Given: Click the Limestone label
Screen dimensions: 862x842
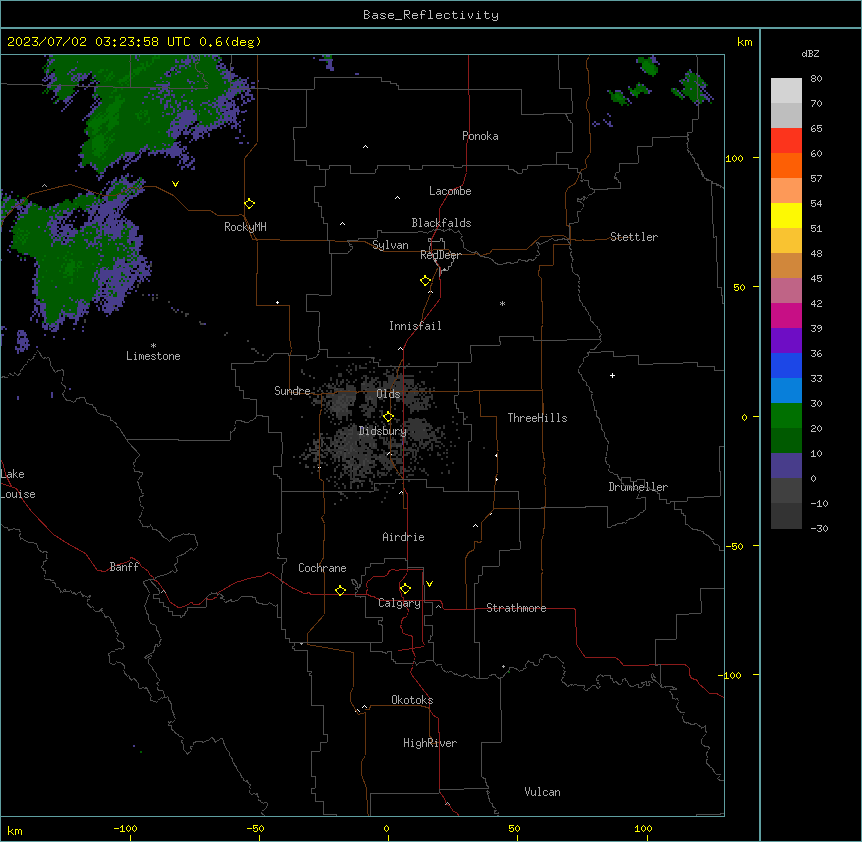Looking at the screenshot, I should (x=153, y=356).
